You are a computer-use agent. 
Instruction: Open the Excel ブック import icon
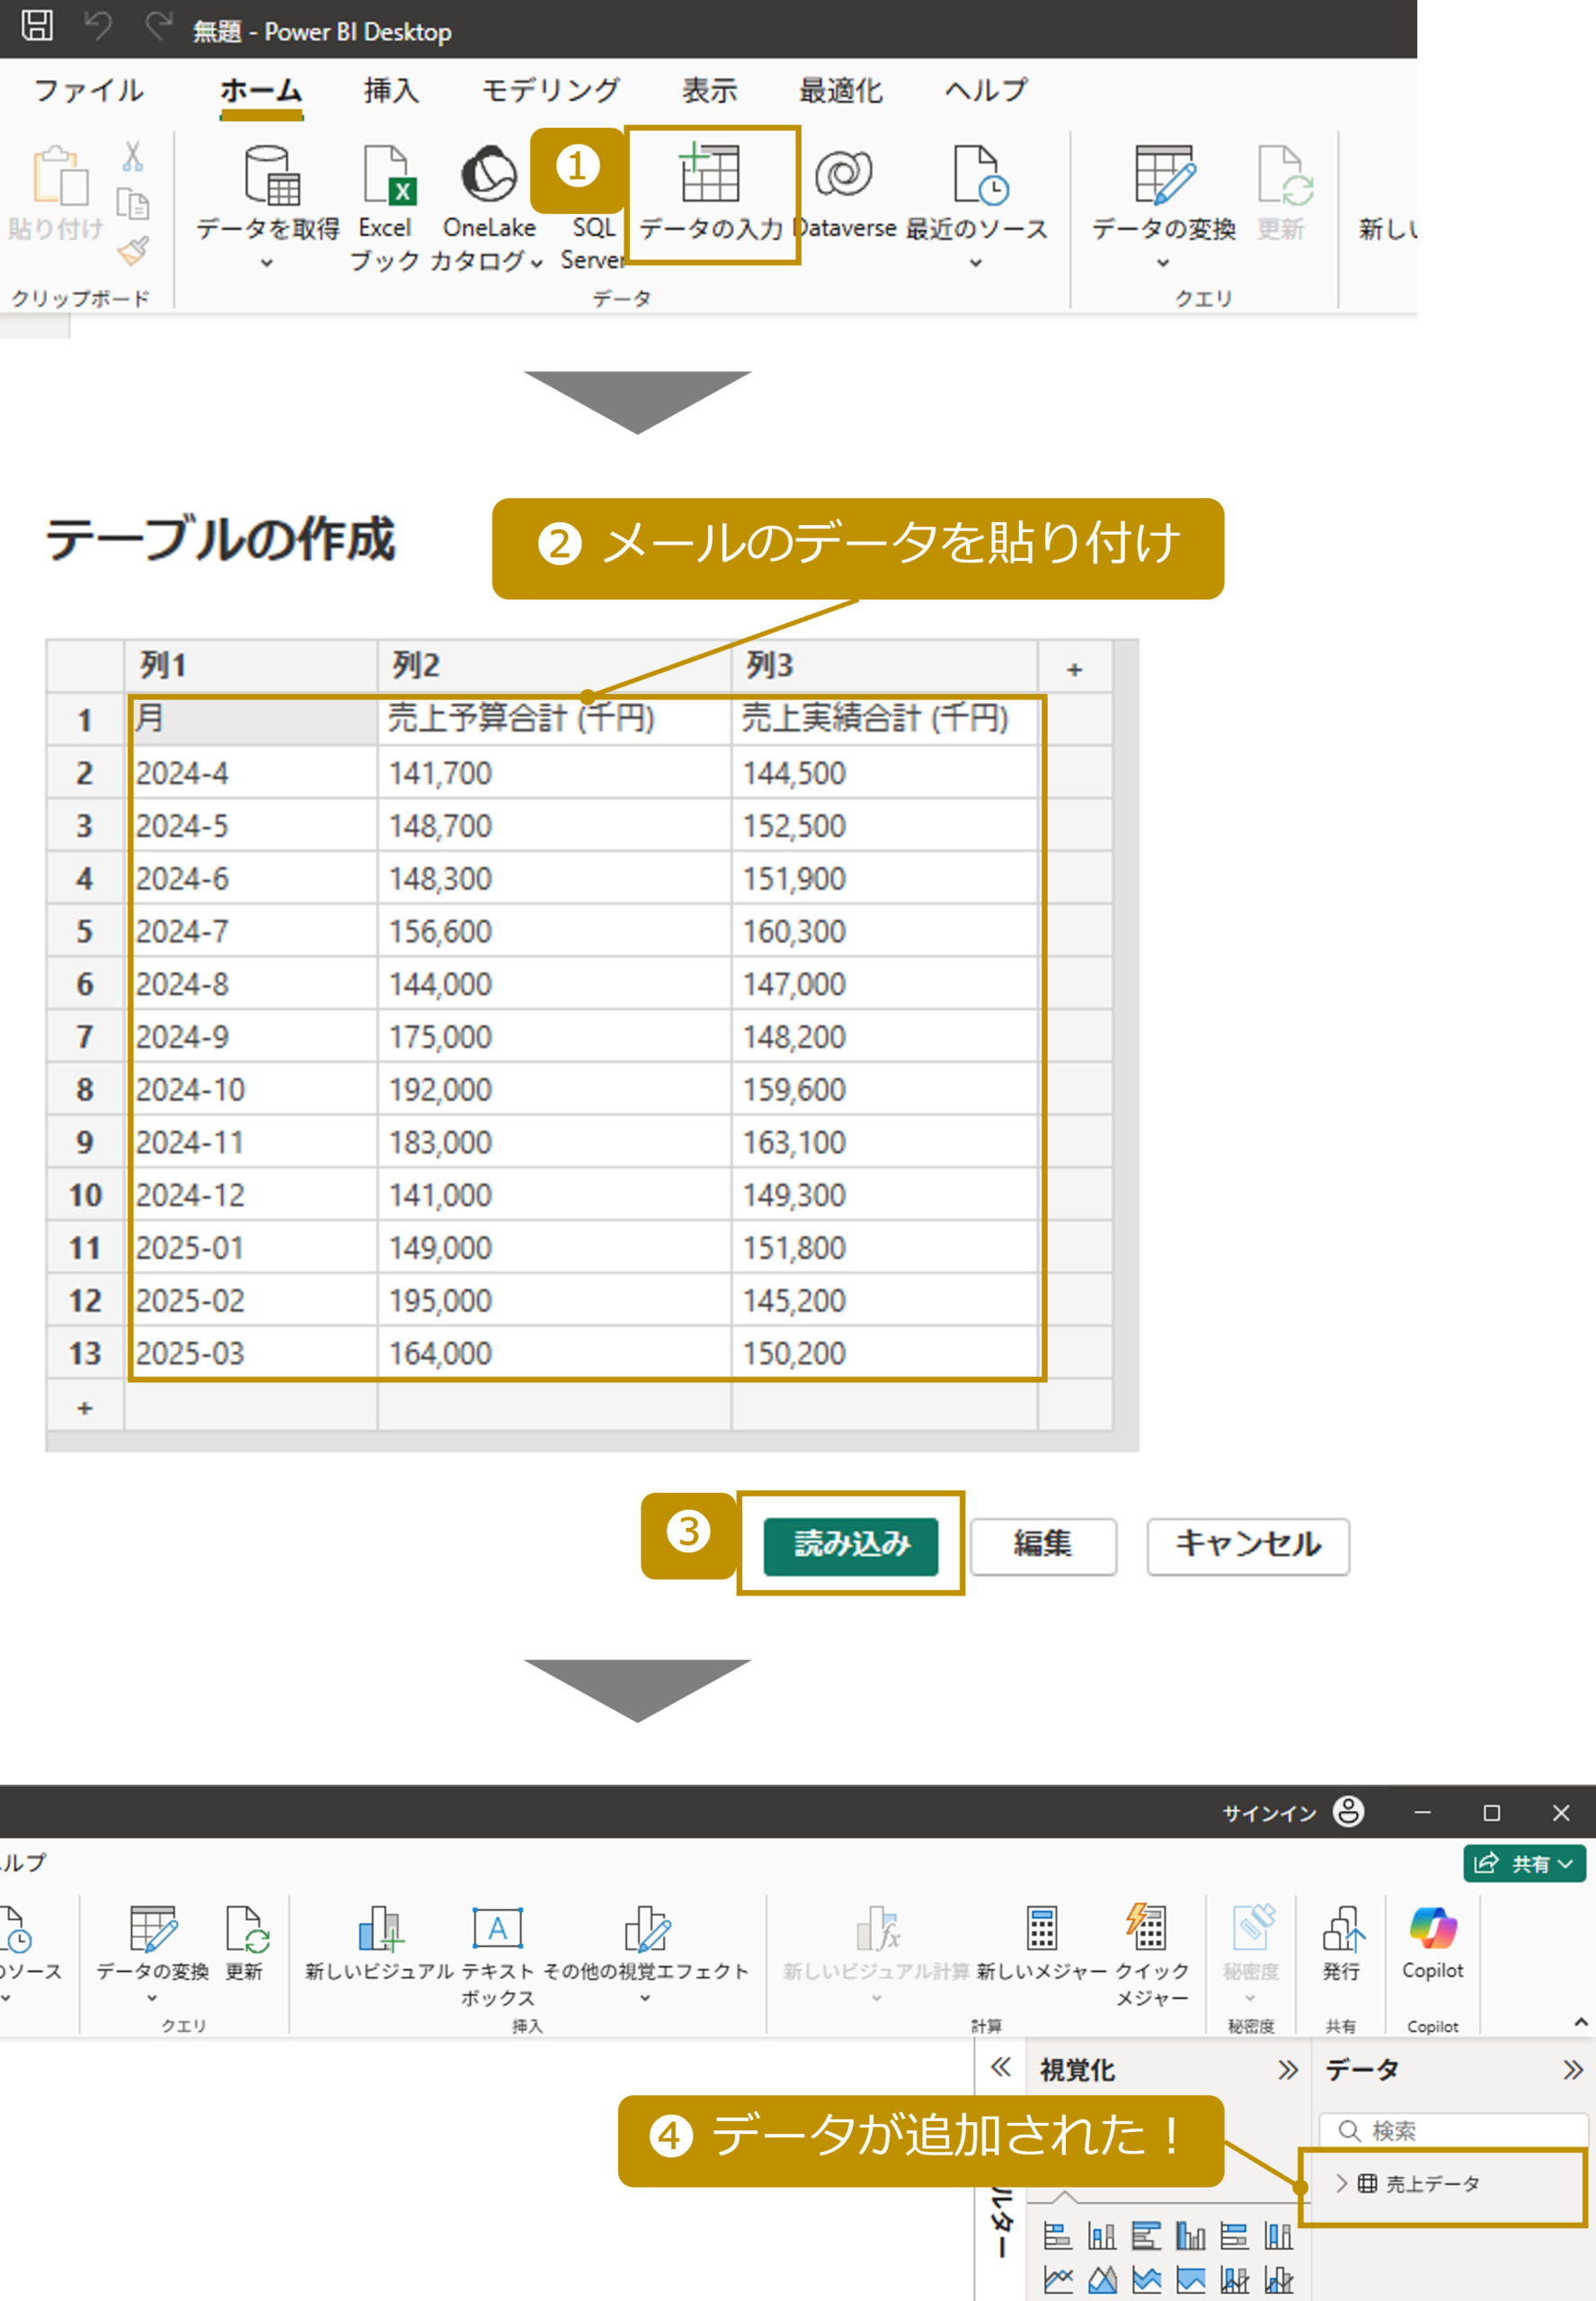pos(386,176)
